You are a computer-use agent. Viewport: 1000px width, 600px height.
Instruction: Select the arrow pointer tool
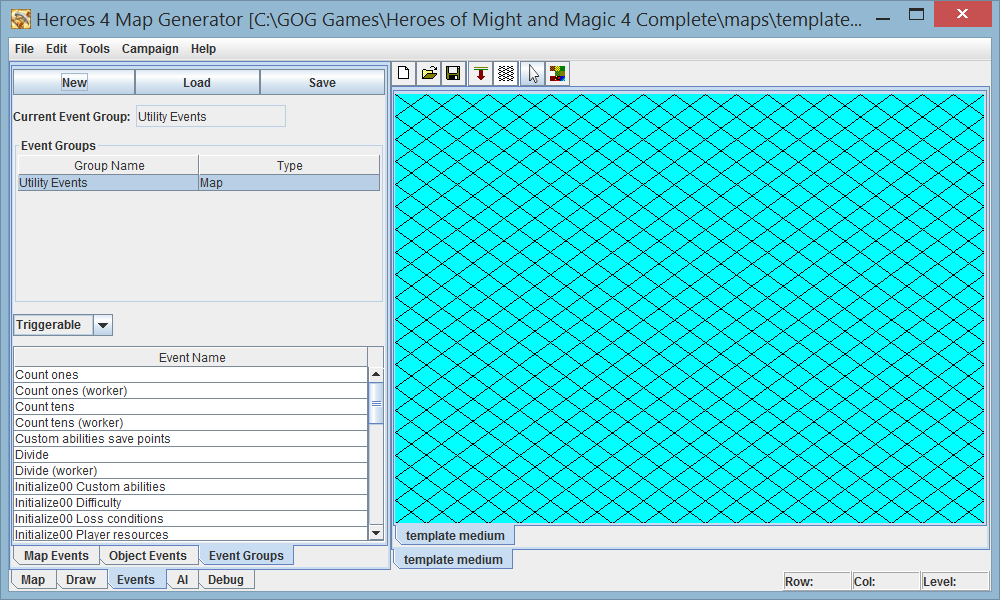(533, 73)
